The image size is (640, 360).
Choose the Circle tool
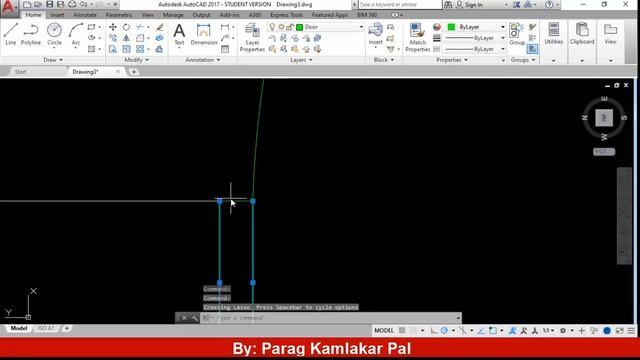click(54, 34)
